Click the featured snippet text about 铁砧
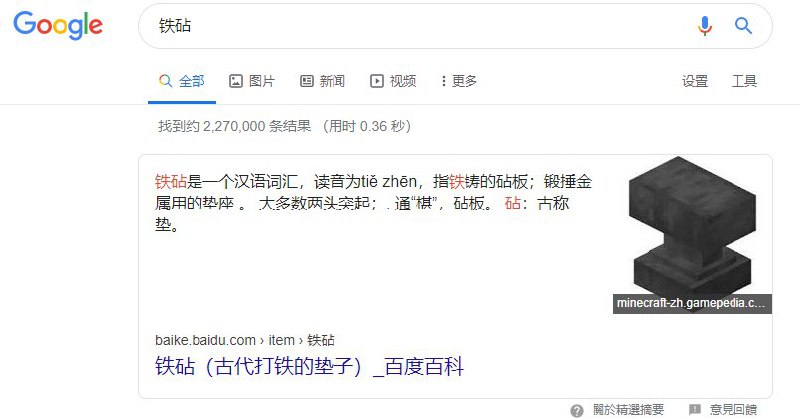The image size is (800, 418). coord(373,203)
